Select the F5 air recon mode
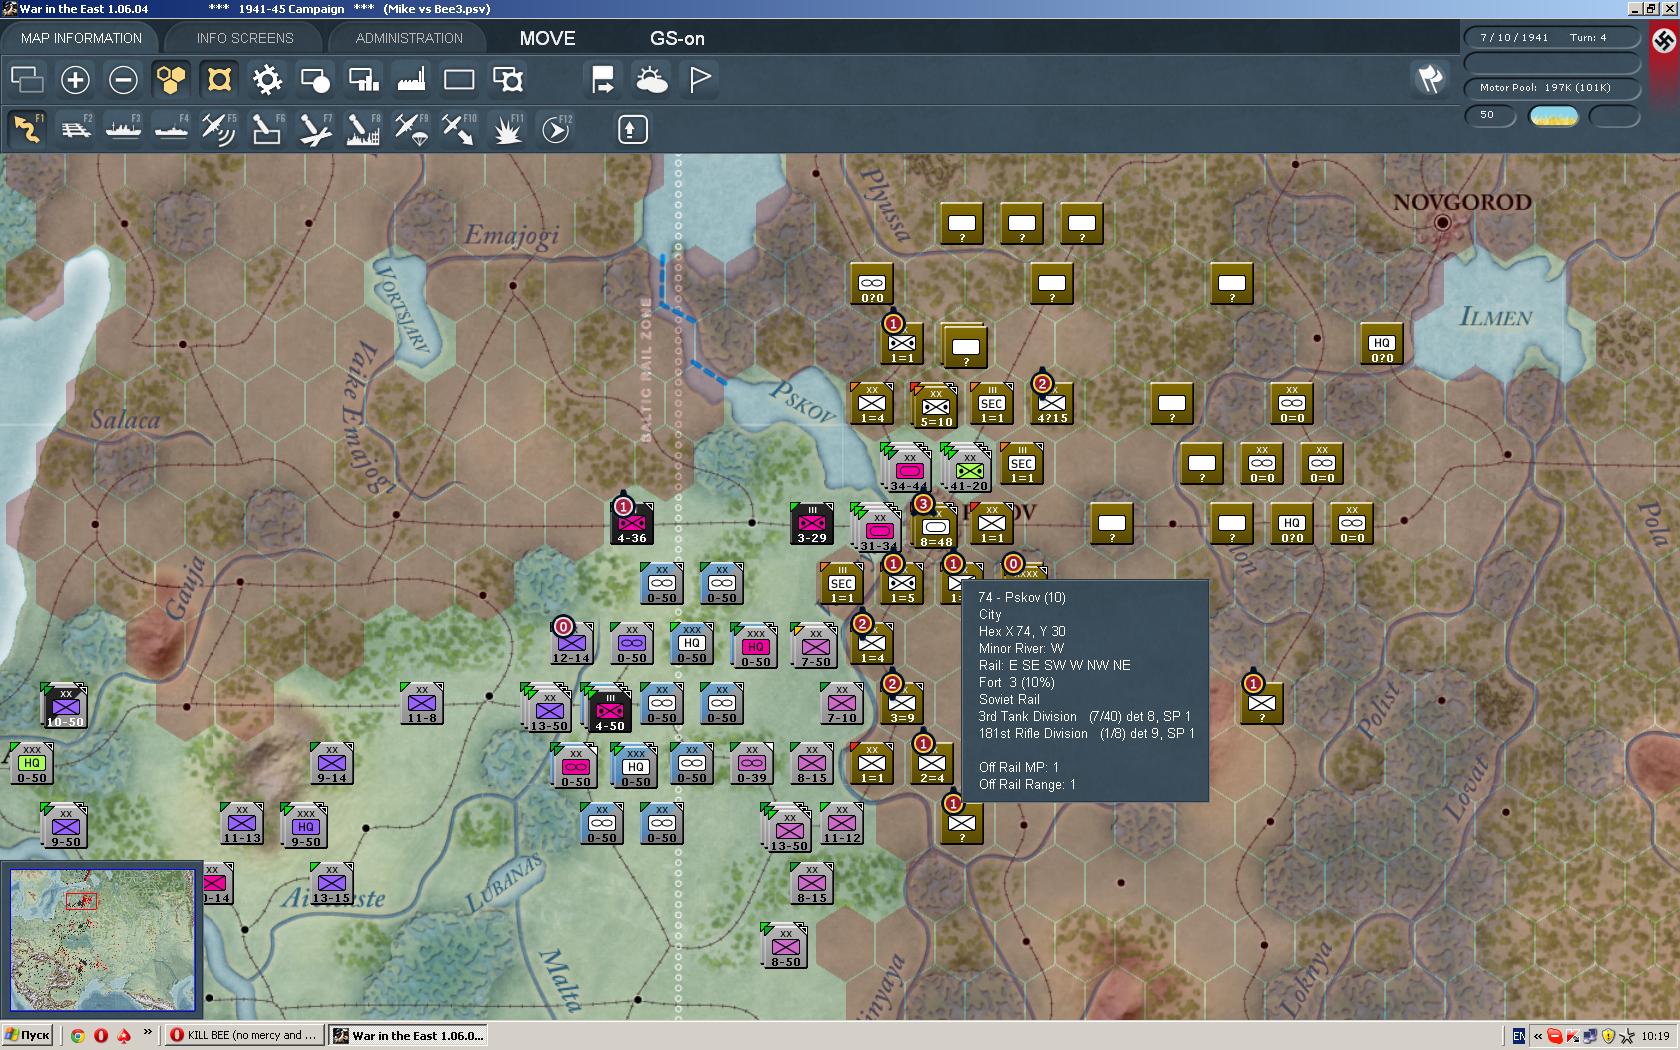Screen dimensions: 1680x1050 [x=219, y=129]
